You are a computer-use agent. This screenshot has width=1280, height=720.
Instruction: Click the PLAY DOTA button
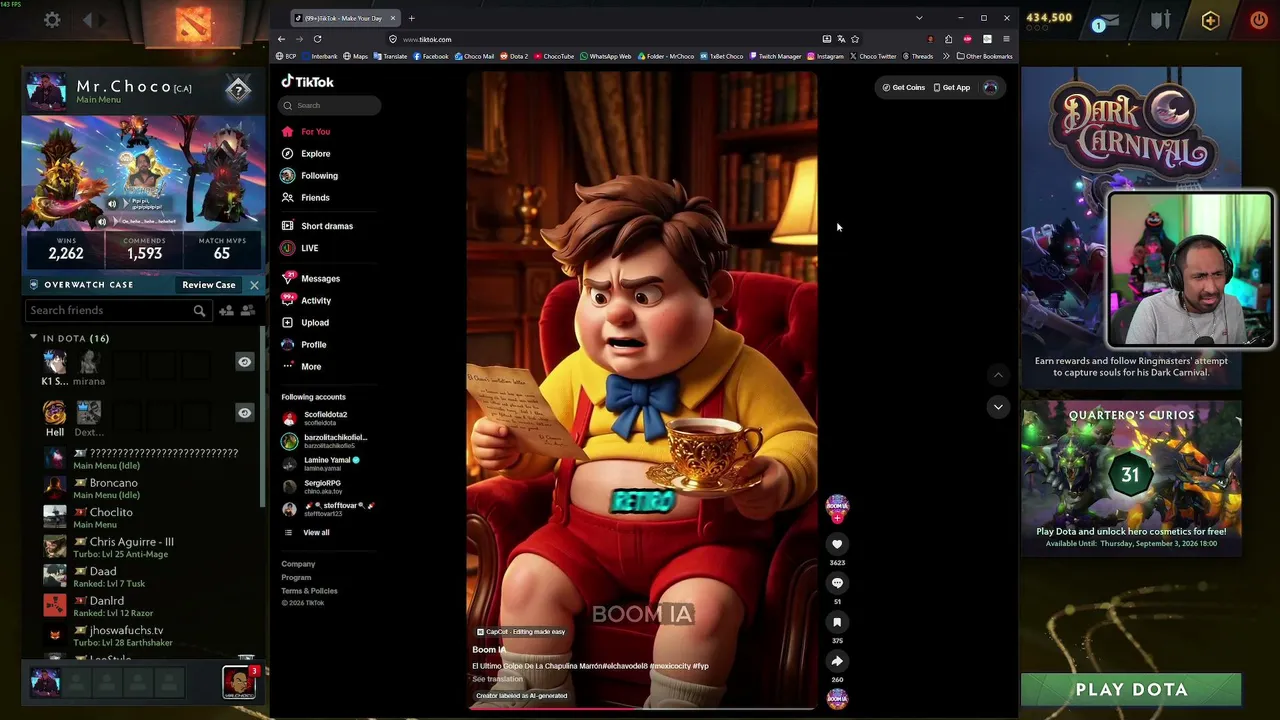(1131, 689)
